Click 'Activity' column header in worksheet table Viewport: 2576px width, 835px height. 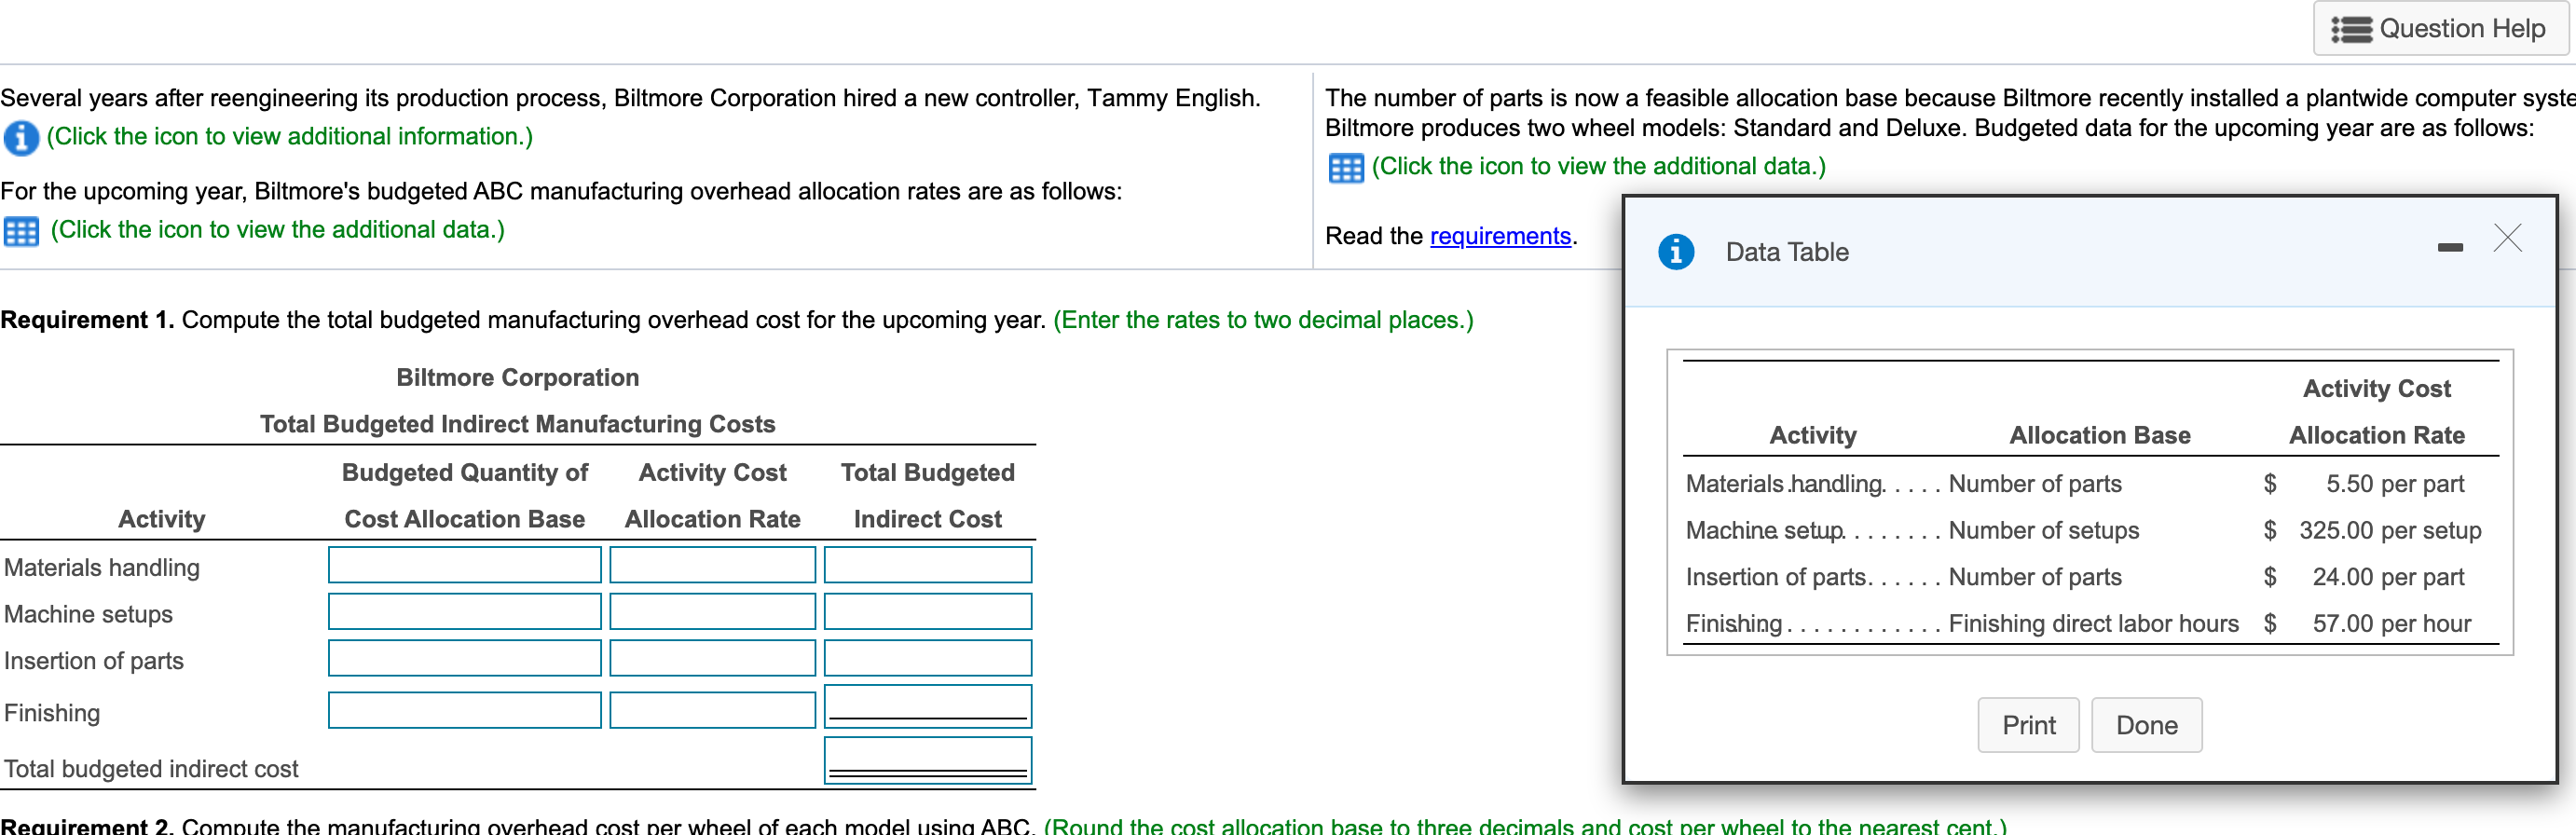point(161,519)
